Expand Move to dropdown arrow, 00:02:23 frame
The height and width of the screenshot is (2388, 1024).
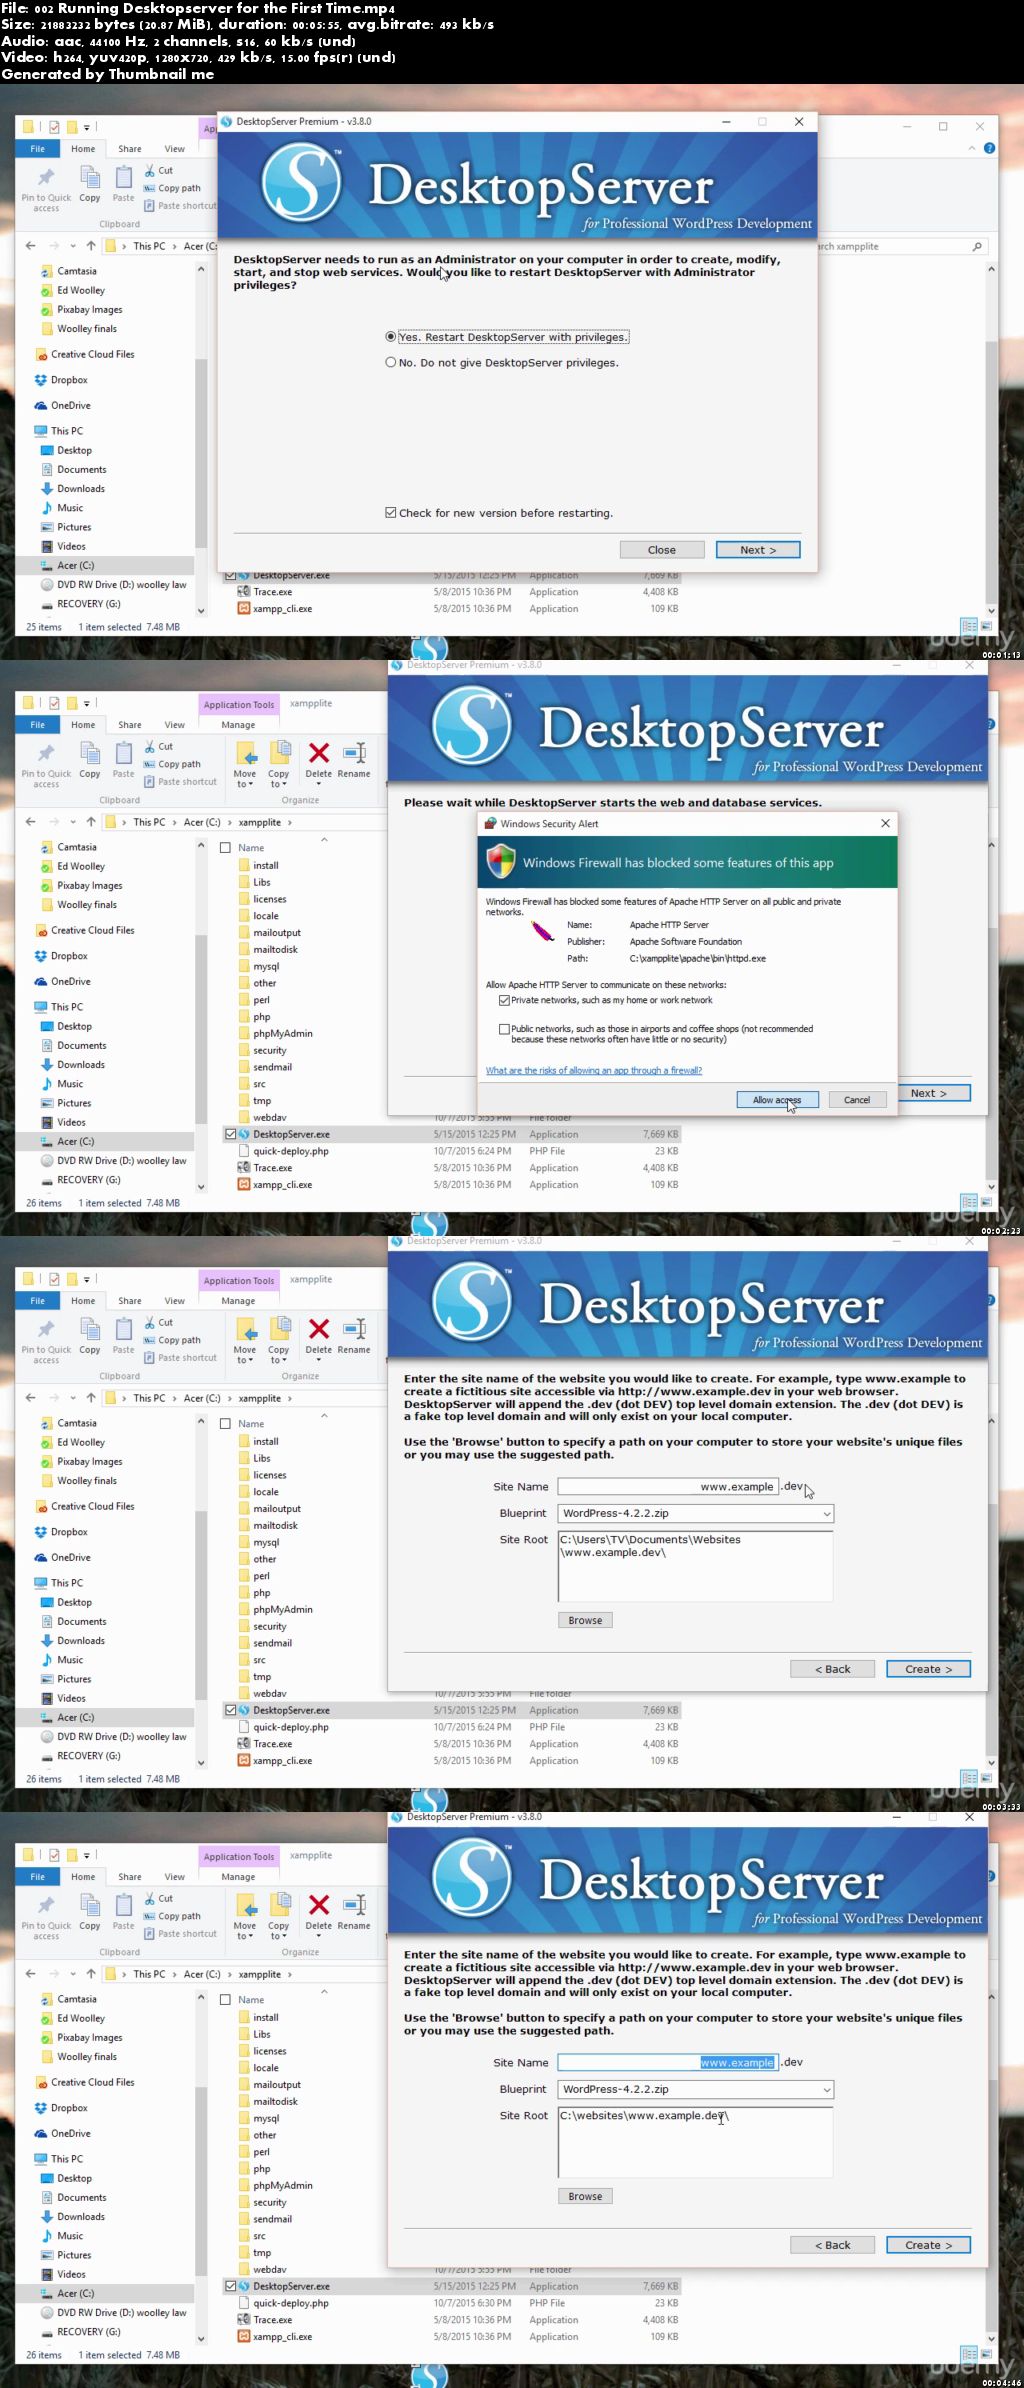(x=250, y=785)
